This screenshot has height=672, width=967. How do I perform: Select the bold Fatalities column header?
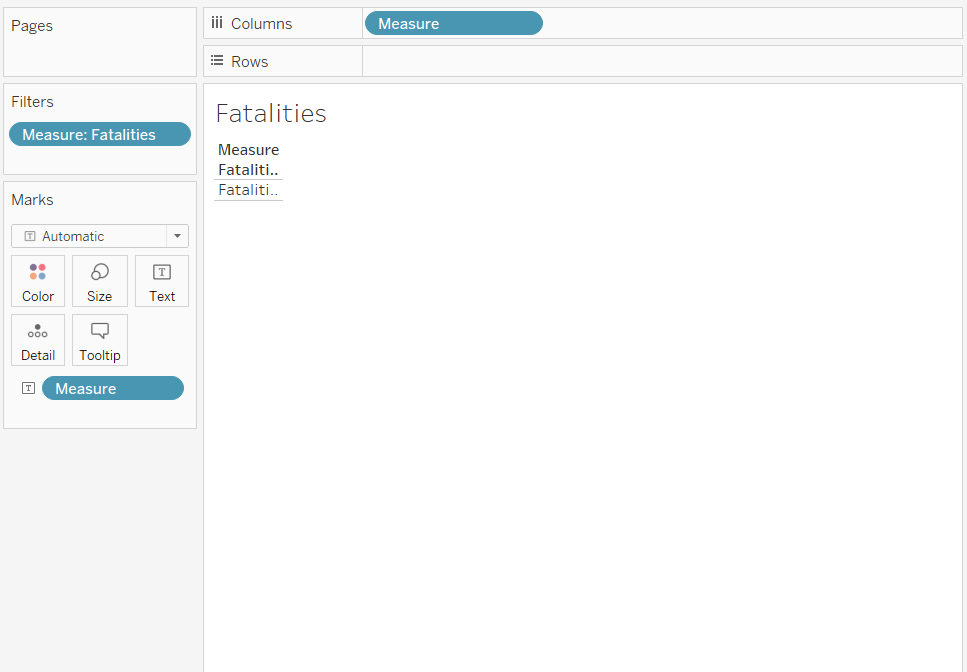[x=248, y=170]
